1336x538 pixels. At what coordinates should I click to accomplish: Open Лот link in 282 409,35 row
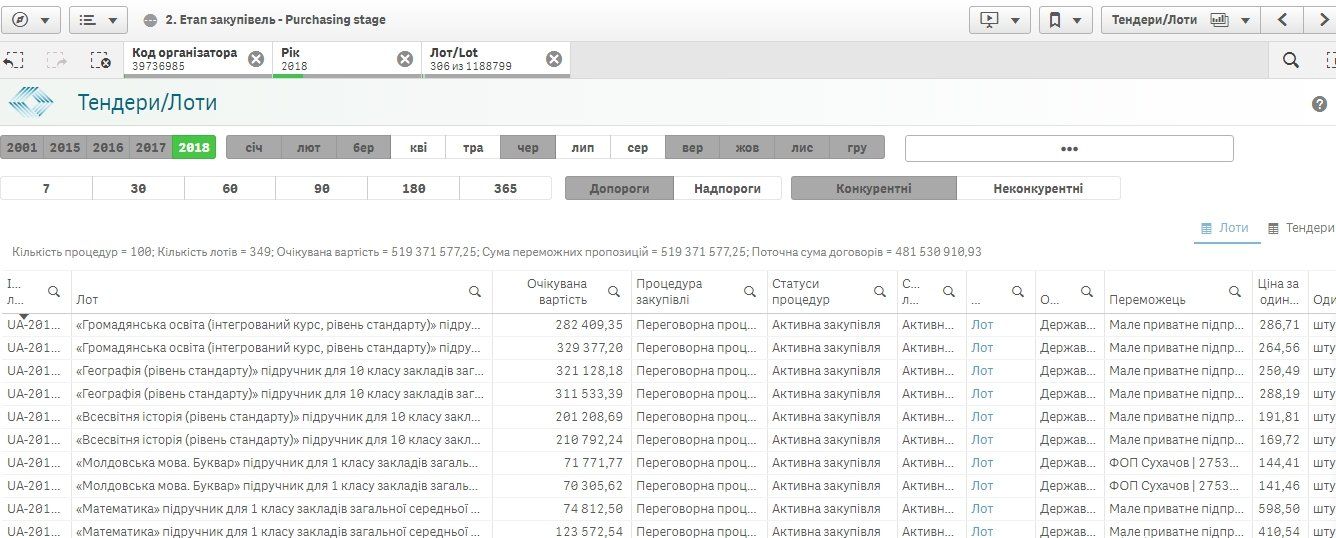(982, 325)
